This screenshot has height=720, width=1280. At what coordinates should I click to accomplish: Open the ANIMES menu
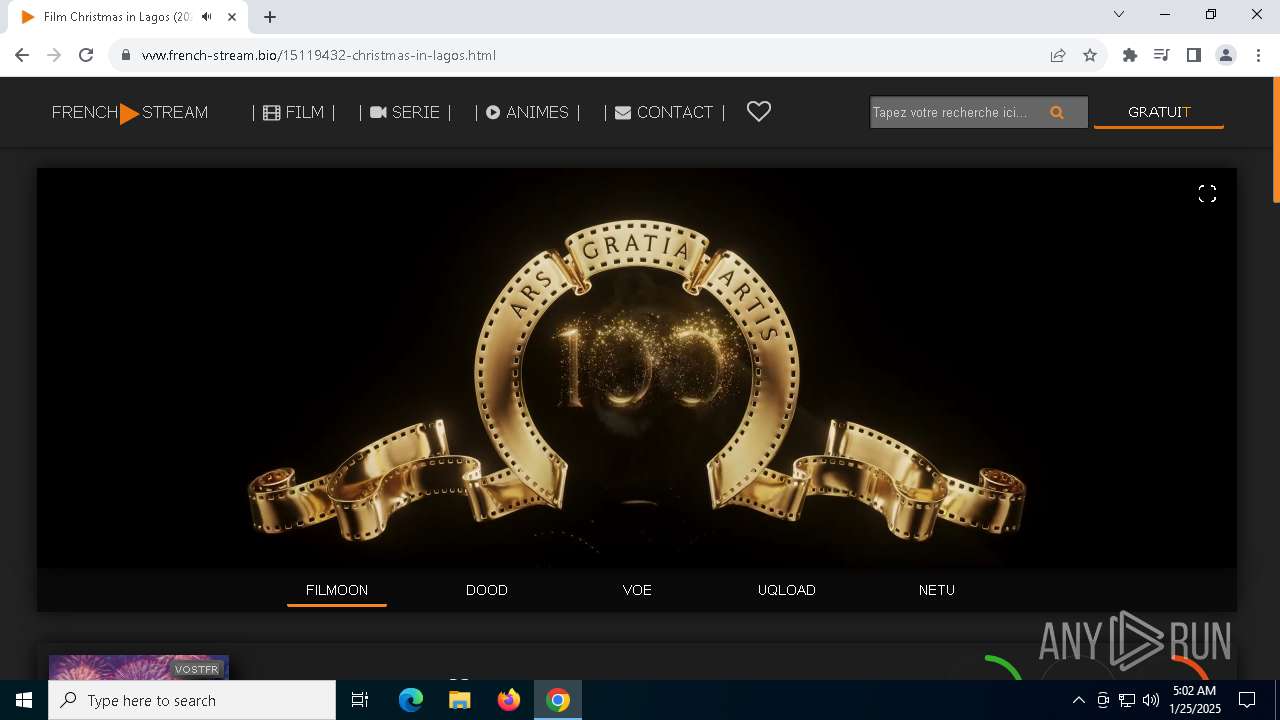[x=527, y=113]
